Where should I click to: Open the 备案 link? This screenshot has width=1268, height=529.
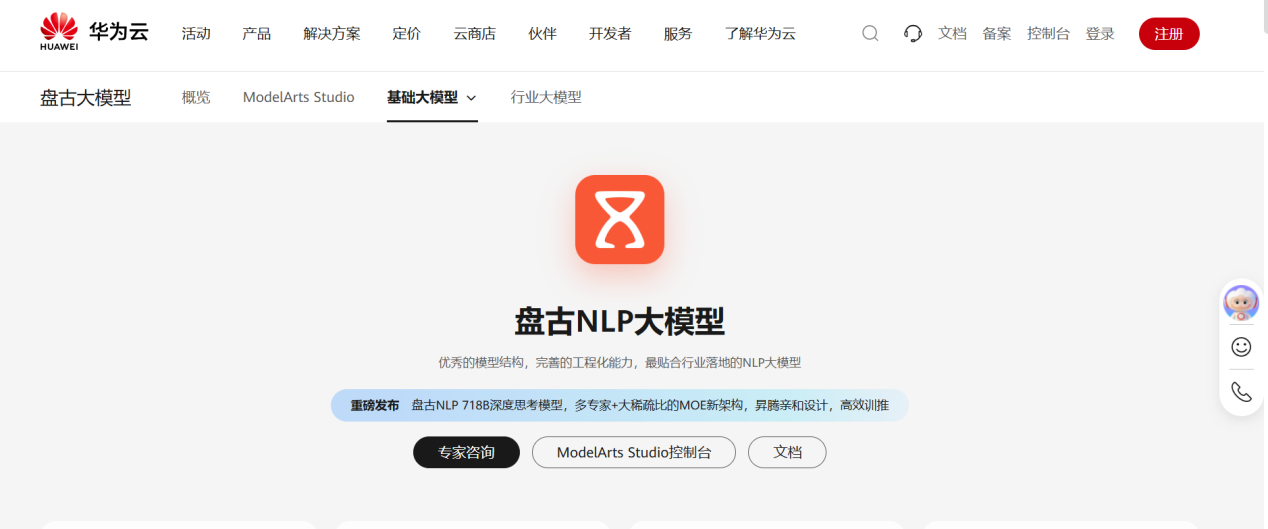coord(997,33)
